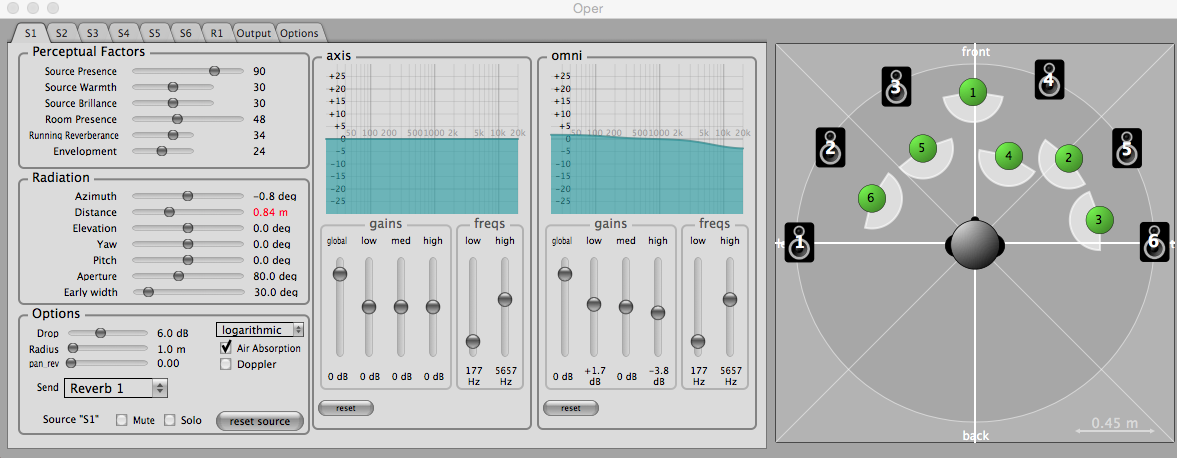
Task: Open the R1 tab
Action: pyautogui.click(x=216, y=33)
